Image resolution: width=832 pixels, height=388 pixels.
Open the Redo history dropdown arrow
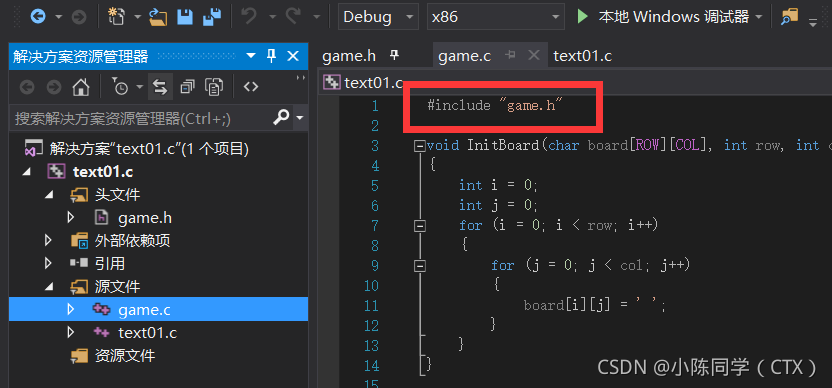point(316,17)
